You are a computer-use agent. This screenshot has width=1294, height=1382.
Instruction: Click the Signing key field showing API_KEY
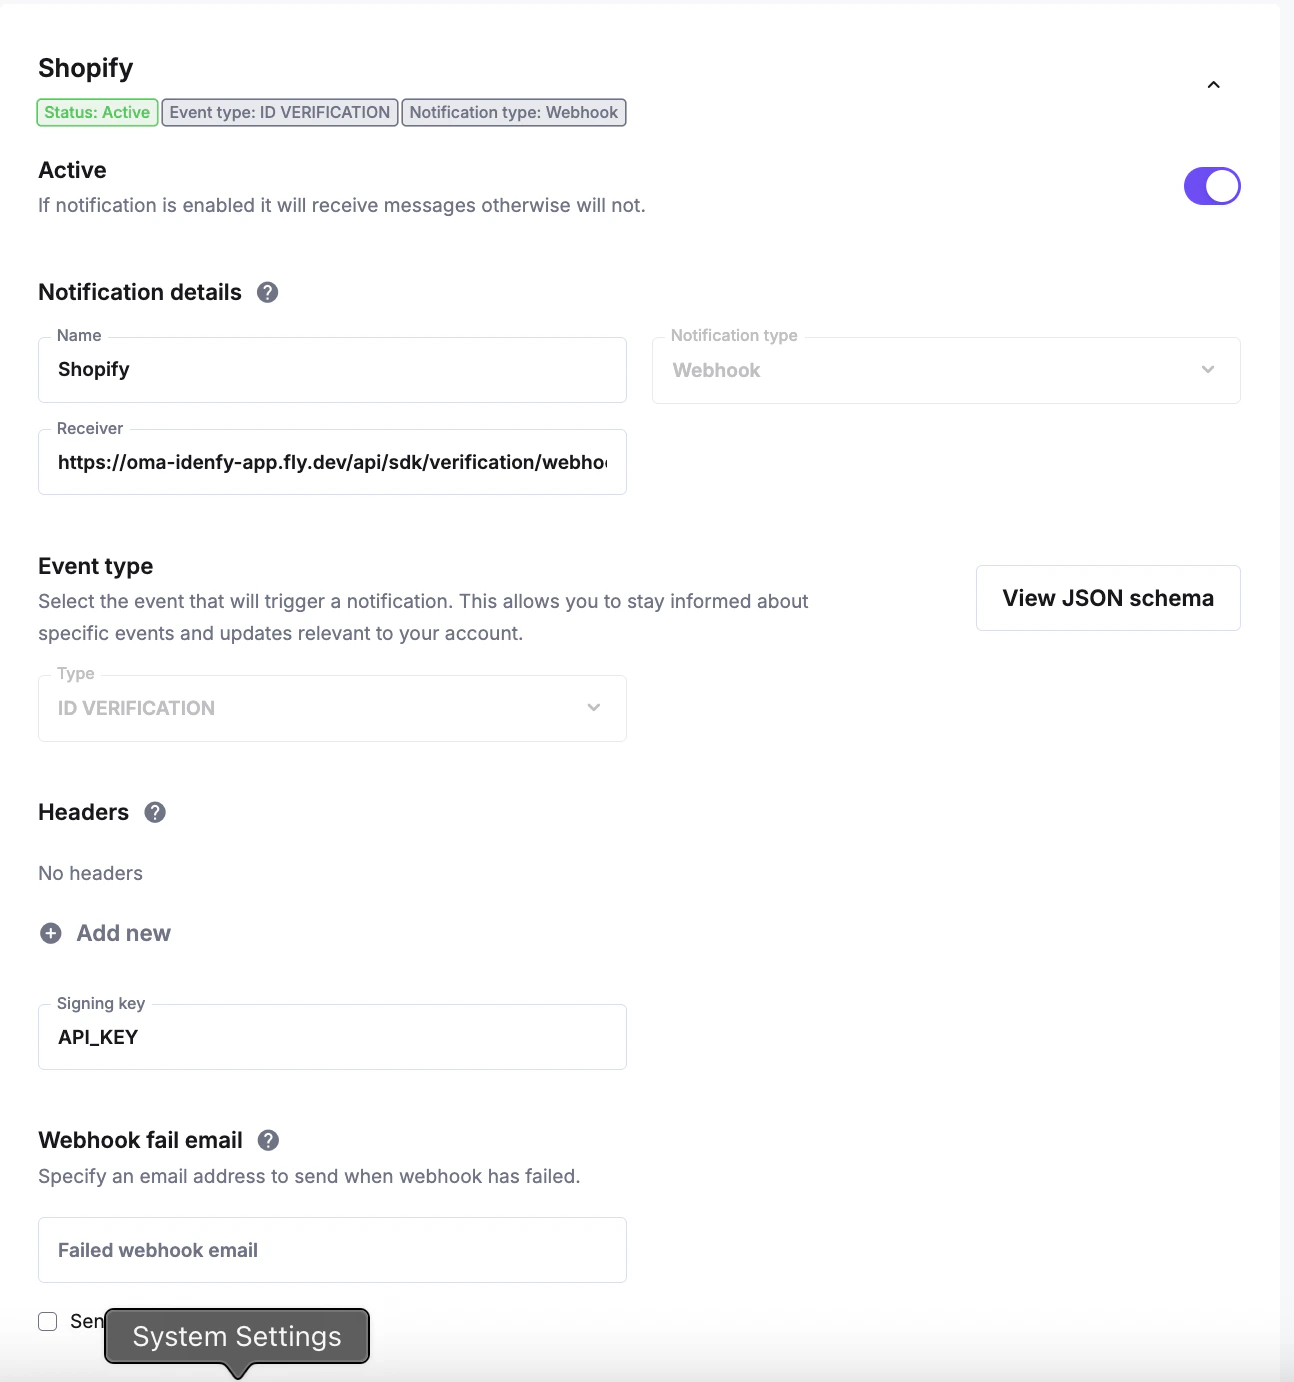point(332,1036)
